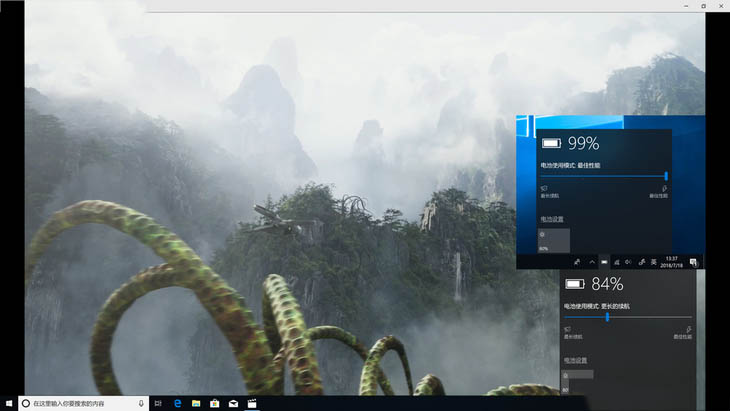730x411 pixels.
Task: Close the photo viewer window
Action: coord(721,6)
